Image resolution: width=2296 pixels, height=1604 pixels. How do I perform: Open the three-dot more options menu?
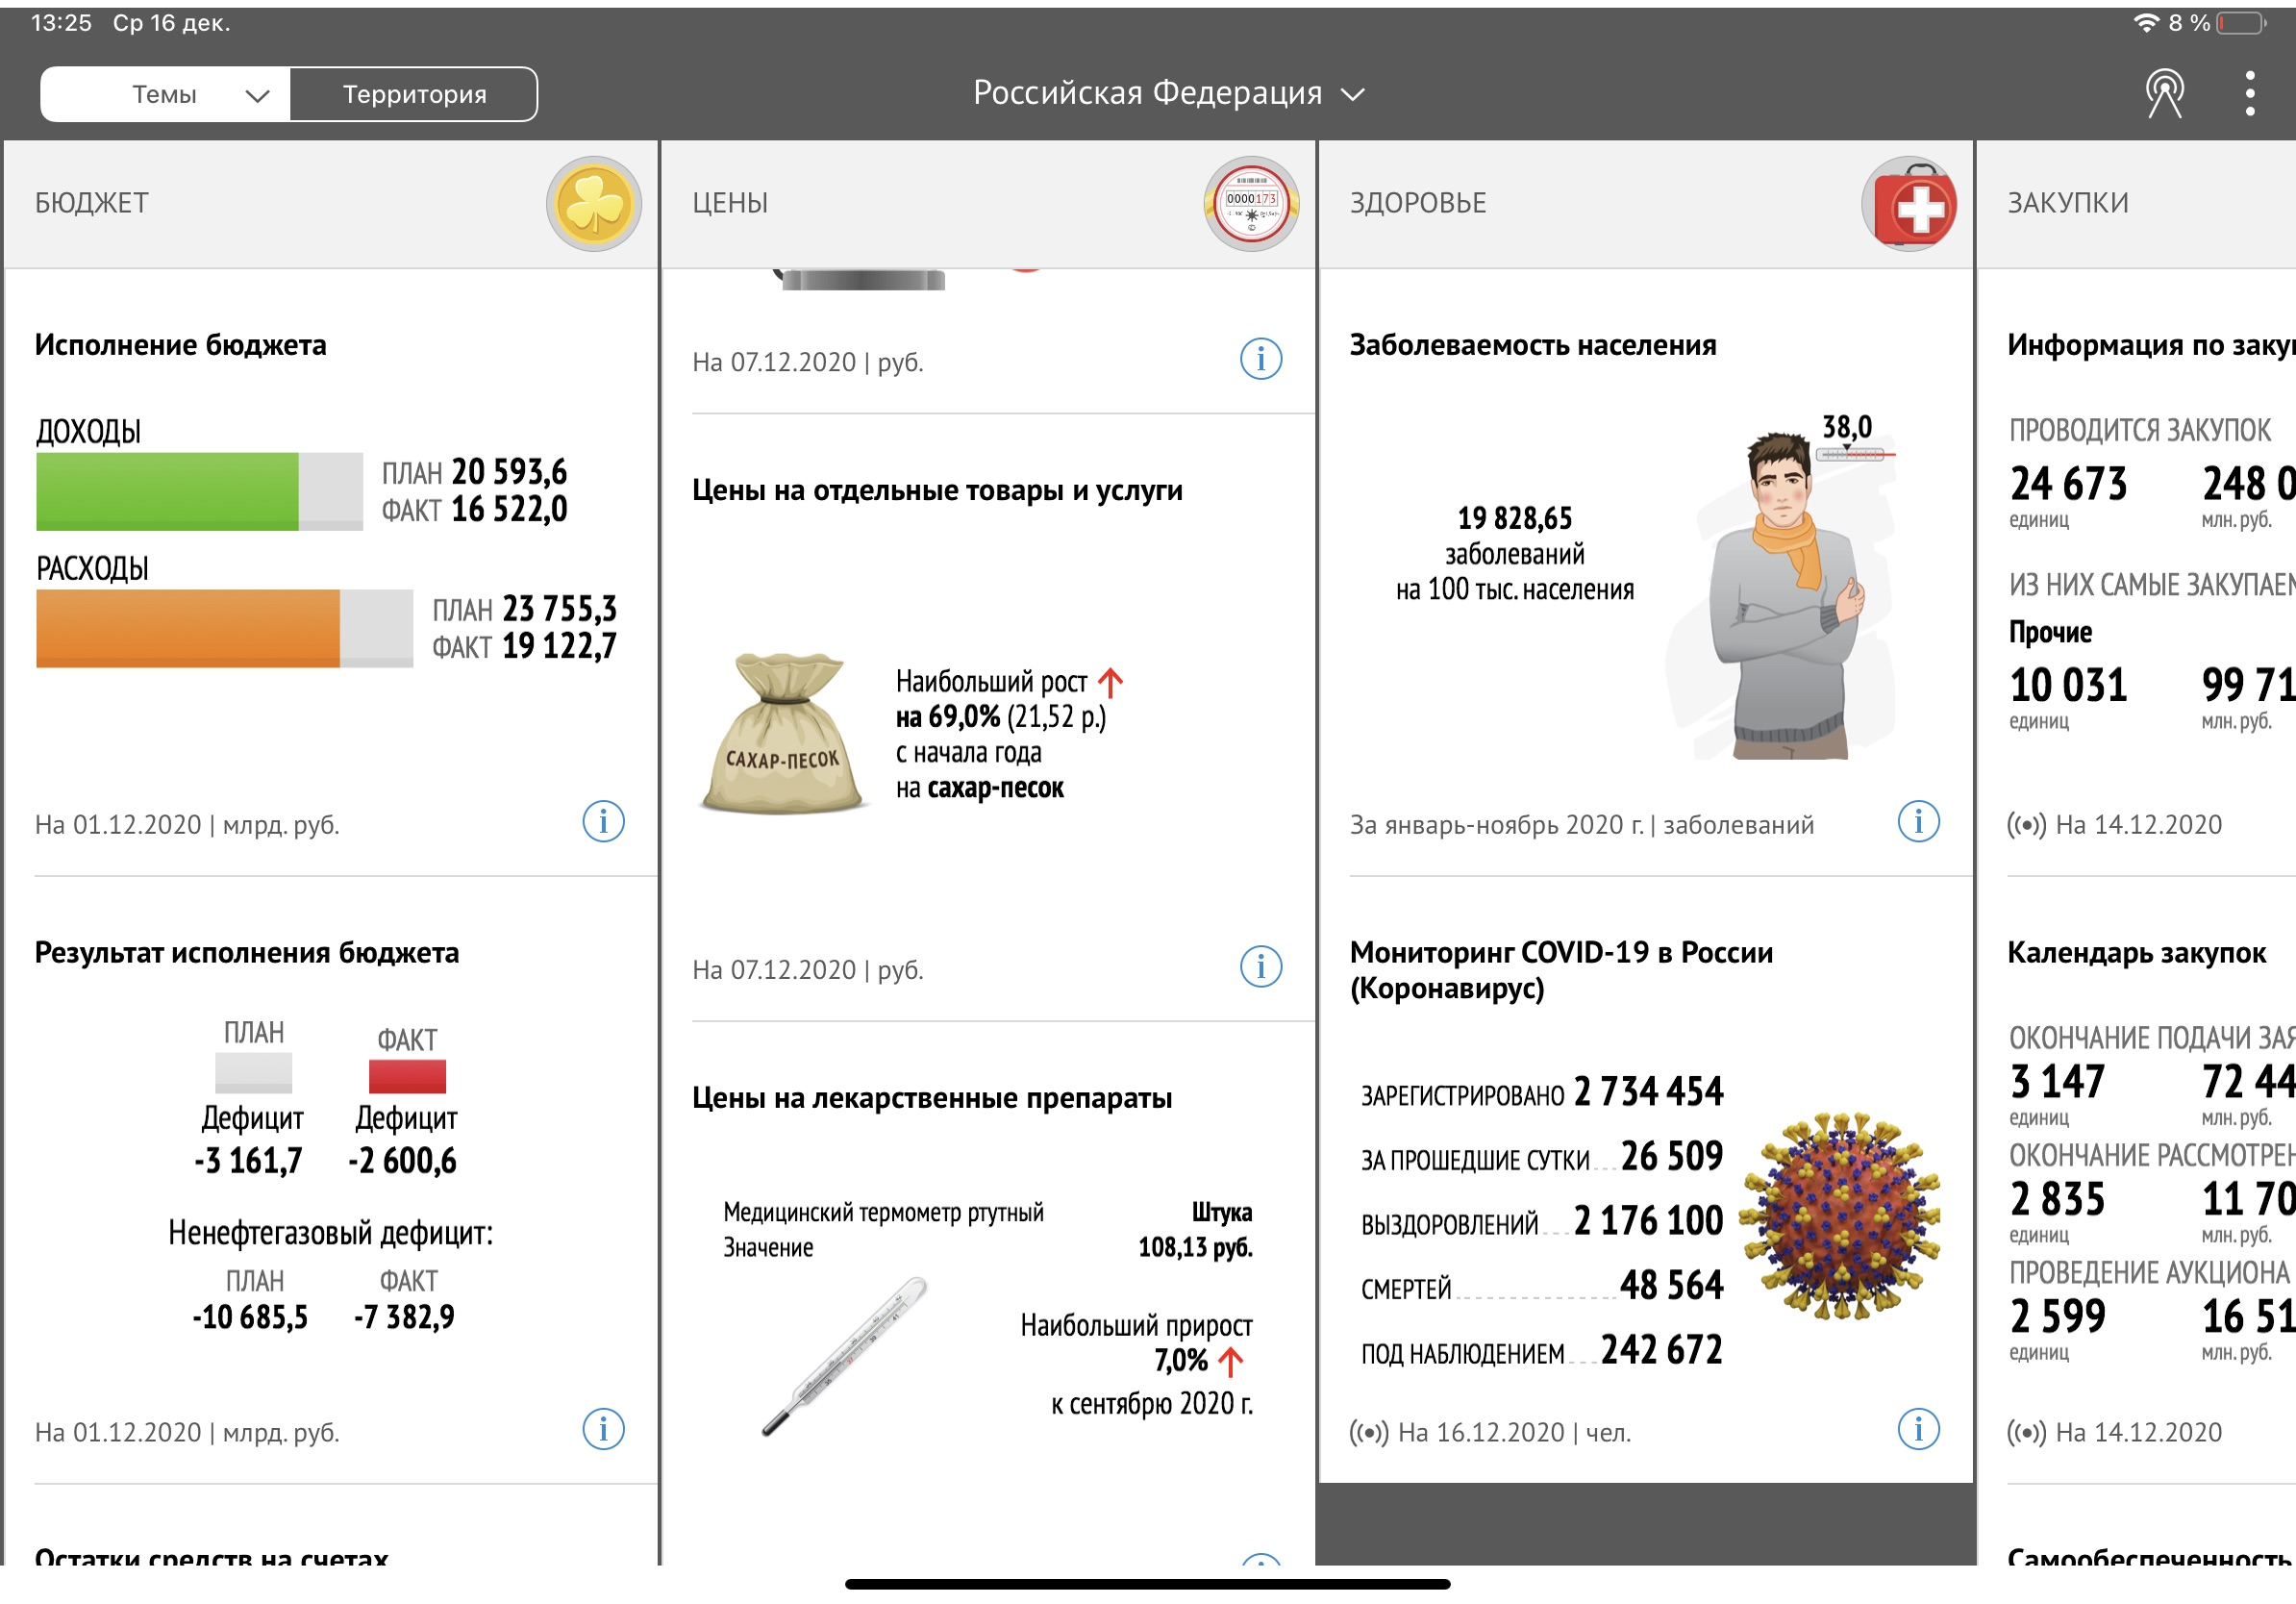[2249, 95]
